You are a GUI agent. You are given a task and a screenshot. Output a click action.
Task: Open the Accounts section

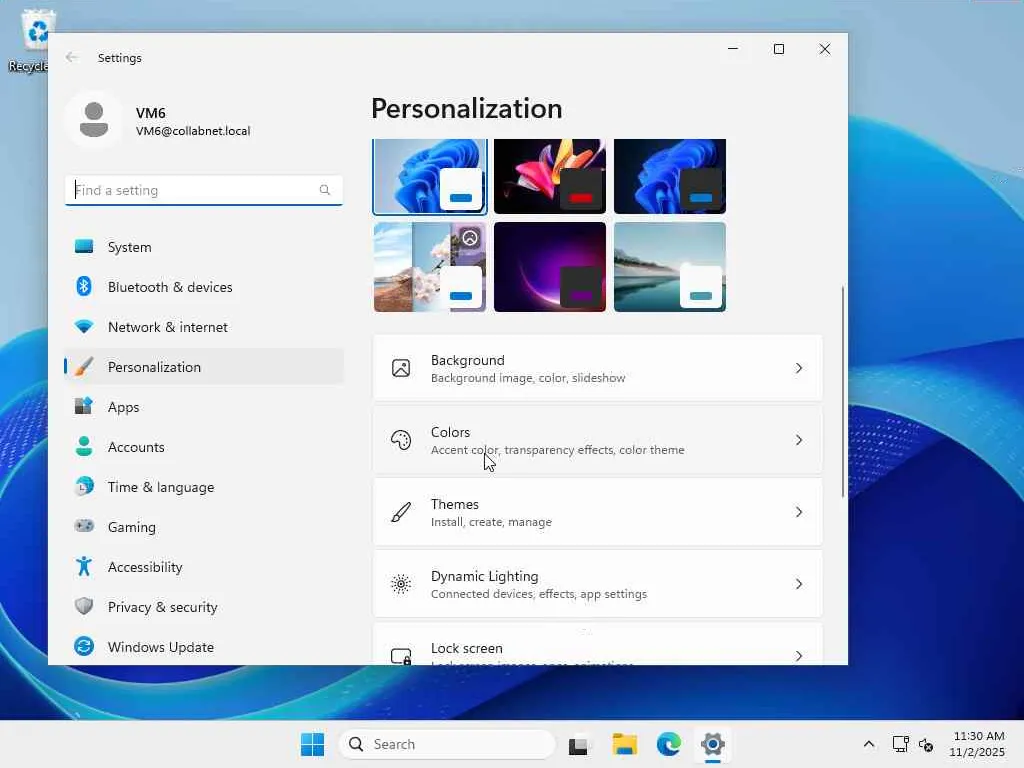point(204,447)
